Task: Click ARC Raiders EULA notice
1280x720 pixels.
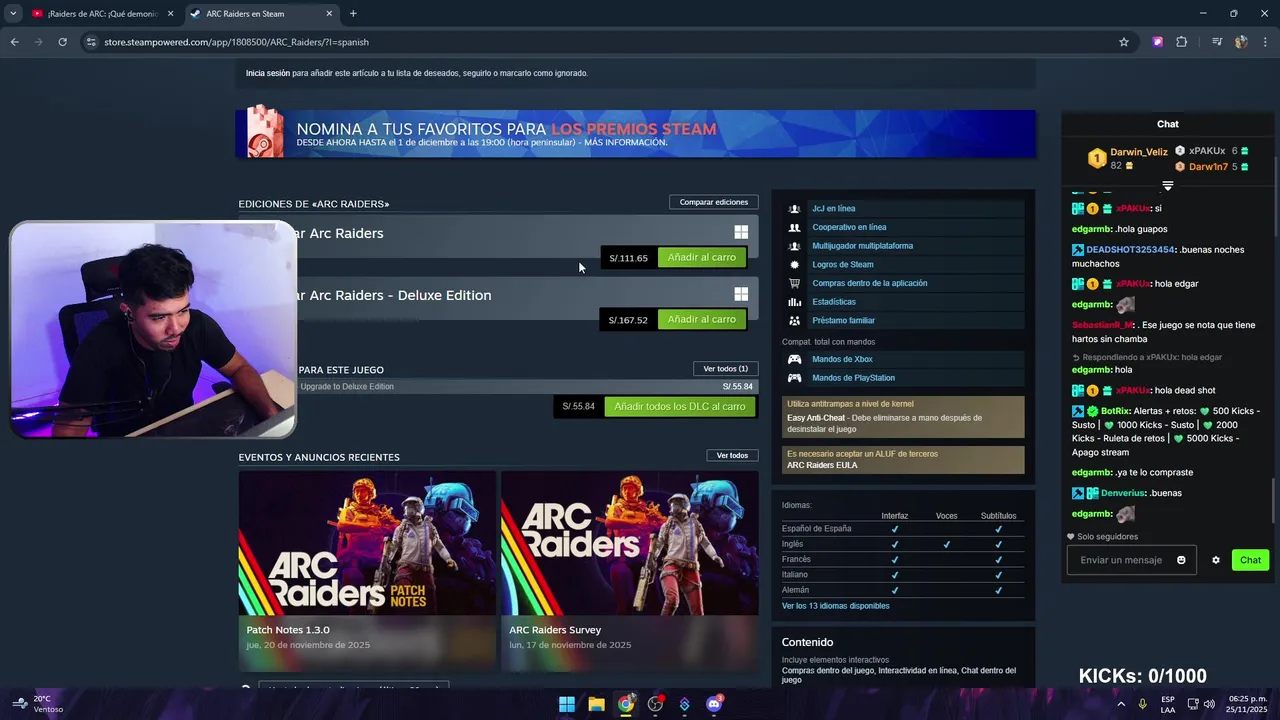Action: [903, 460]
